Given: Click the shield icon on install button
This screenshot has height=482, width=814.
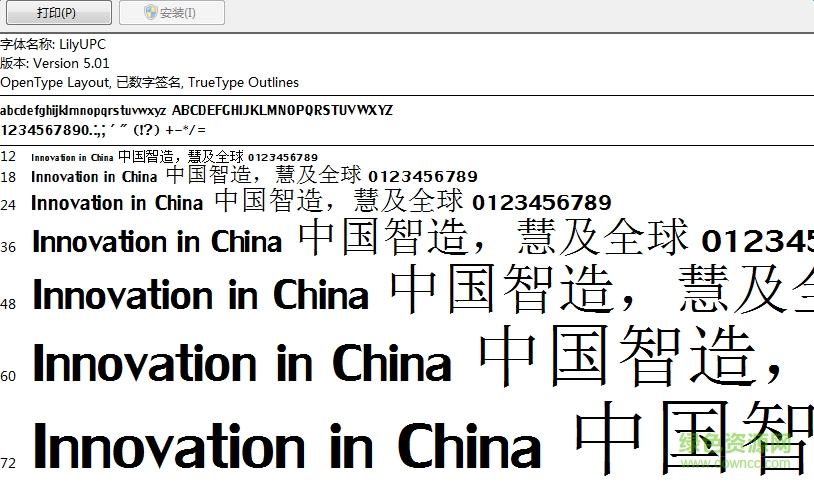Looking at the screenshot, I should click(x=151, y=12).
